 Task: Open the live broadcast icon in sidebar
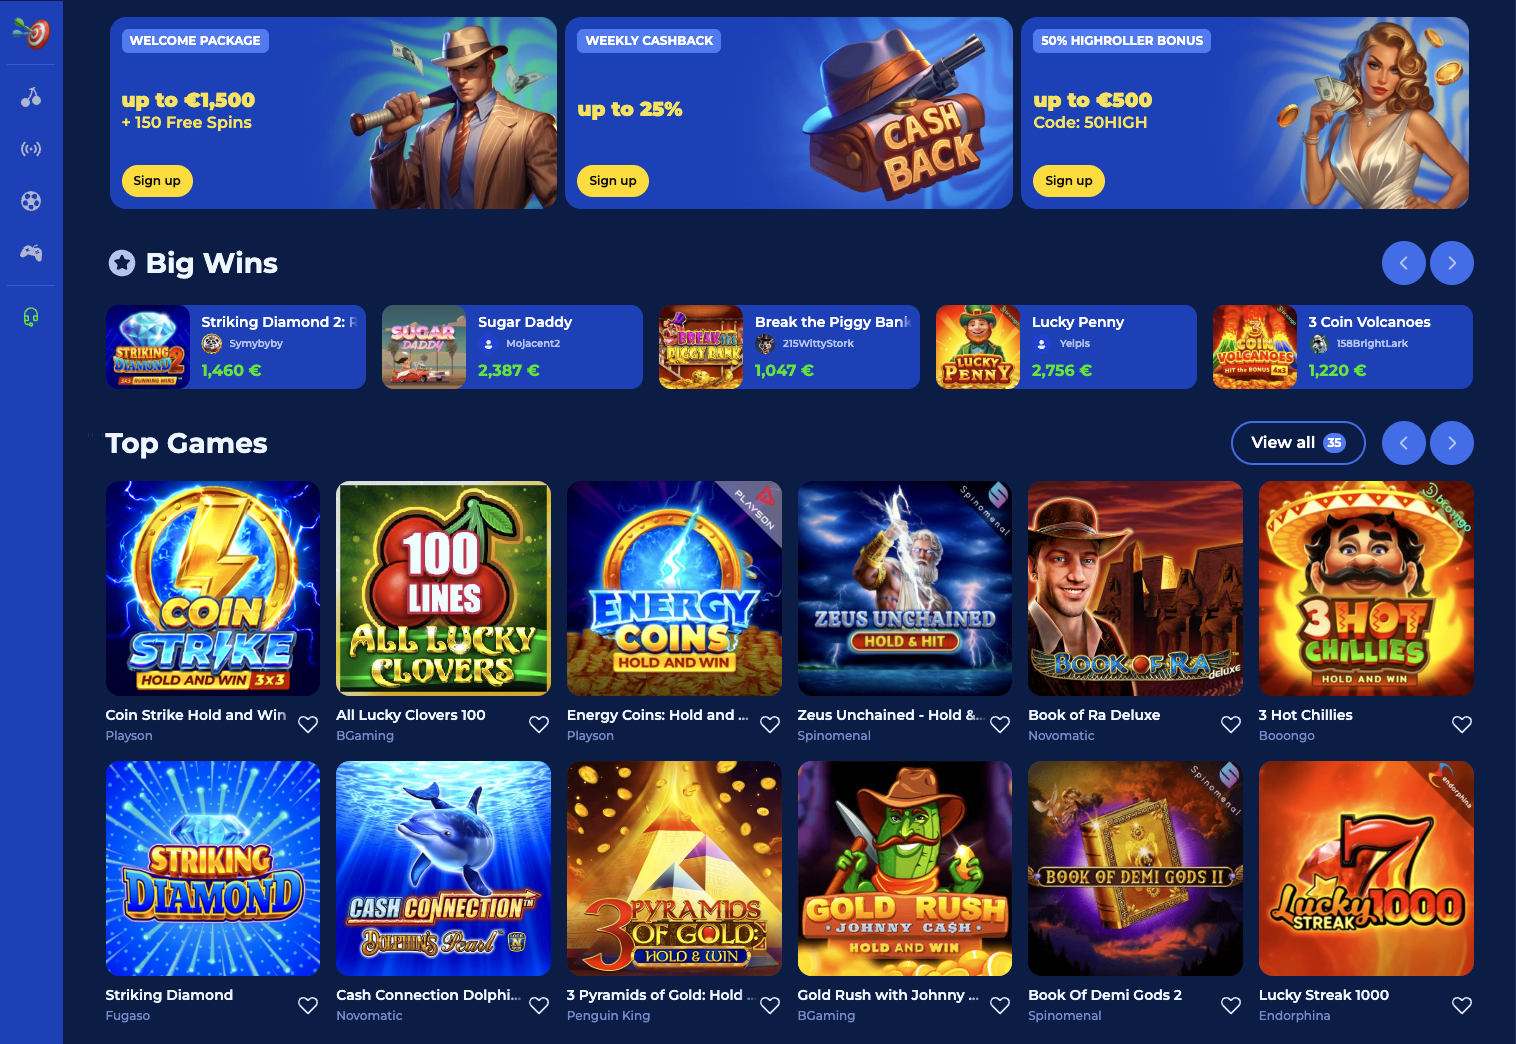[x=31, y=149]
